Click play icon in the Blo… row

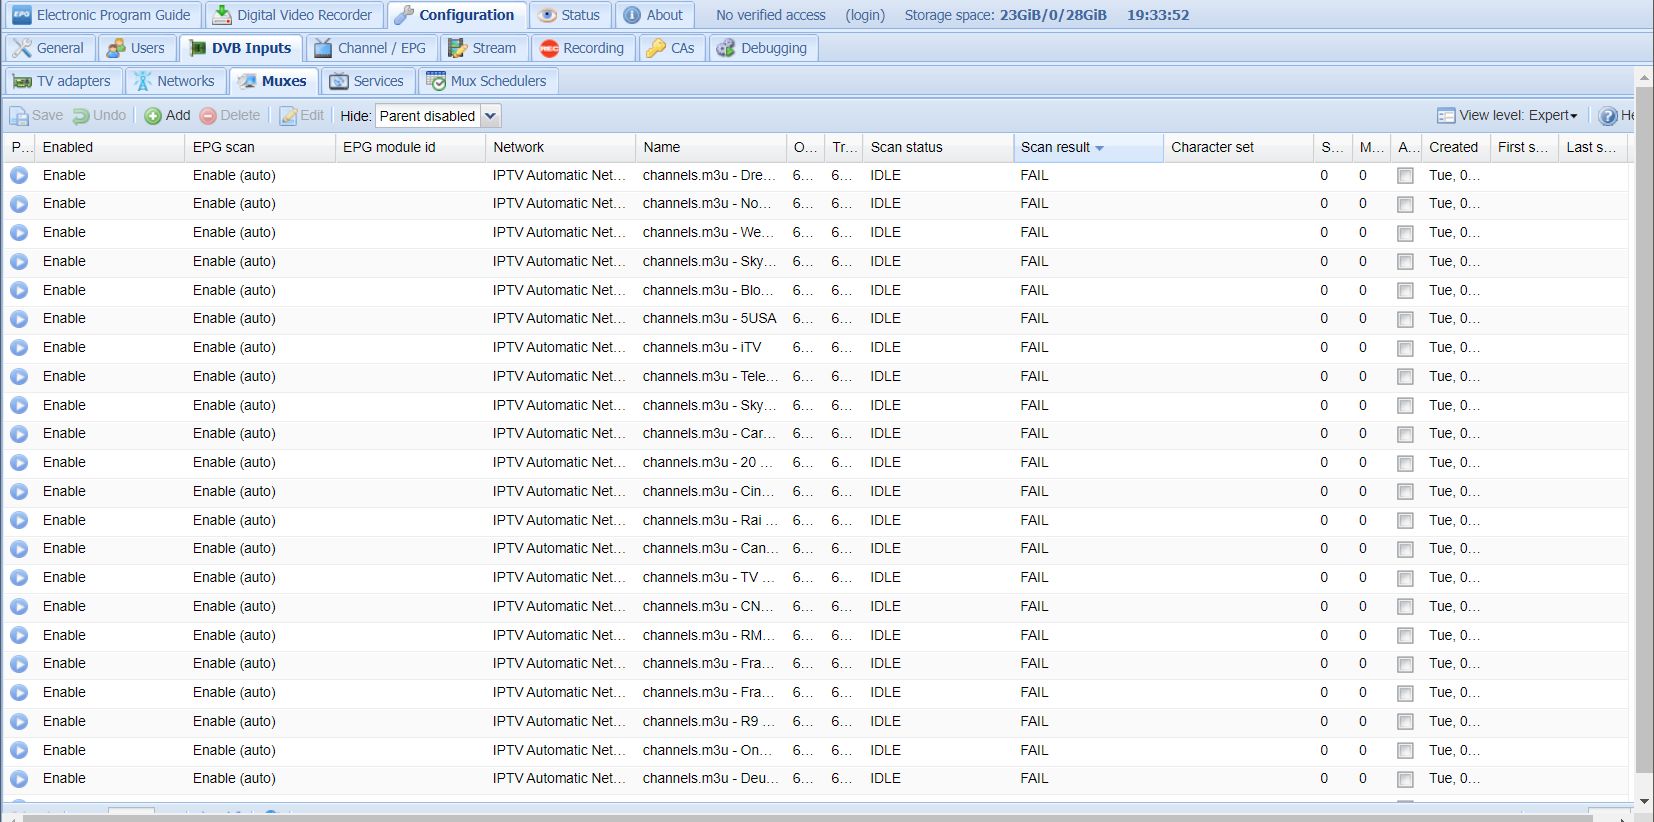(19, 291)
